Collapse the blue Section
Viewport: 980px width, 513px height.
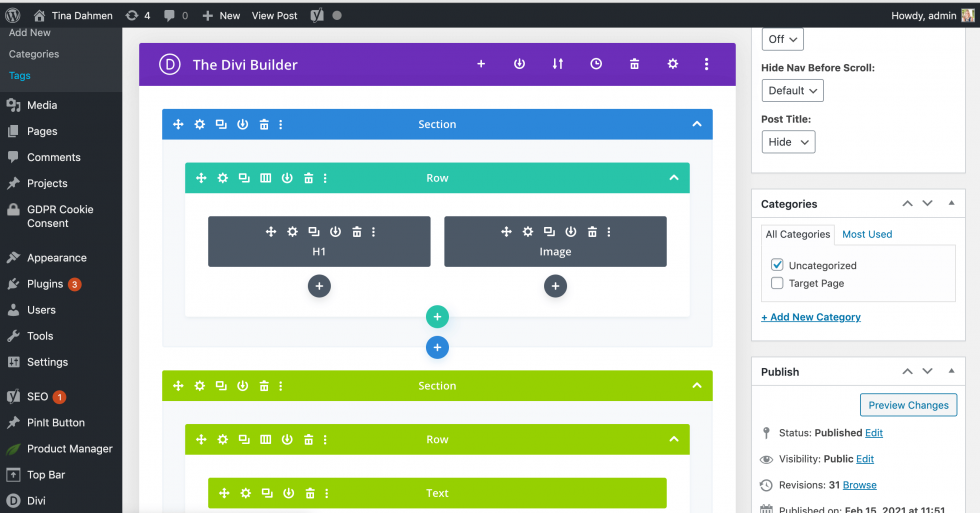click(x=697, y=124)
